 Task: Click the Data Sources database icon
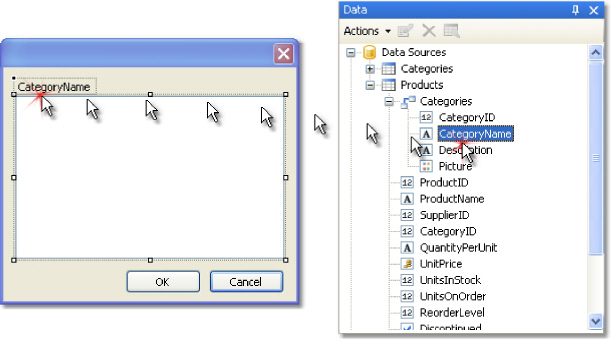(369, 52)
